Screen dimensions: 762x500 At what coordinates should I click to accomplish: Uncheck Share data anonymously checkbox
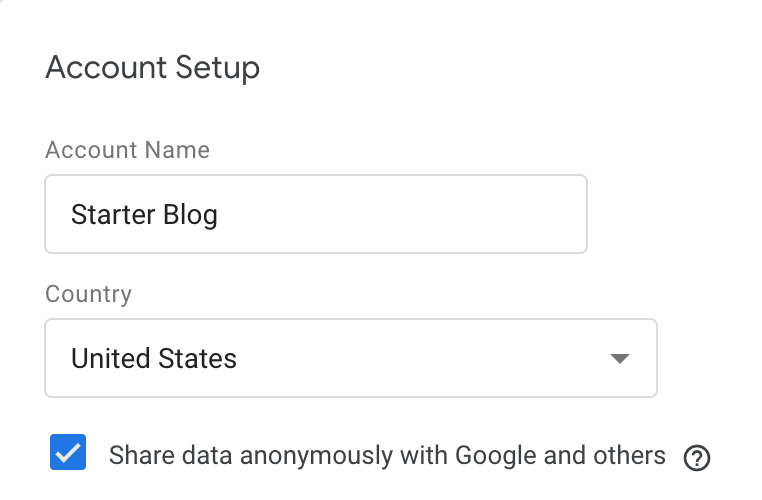(68, 452)
